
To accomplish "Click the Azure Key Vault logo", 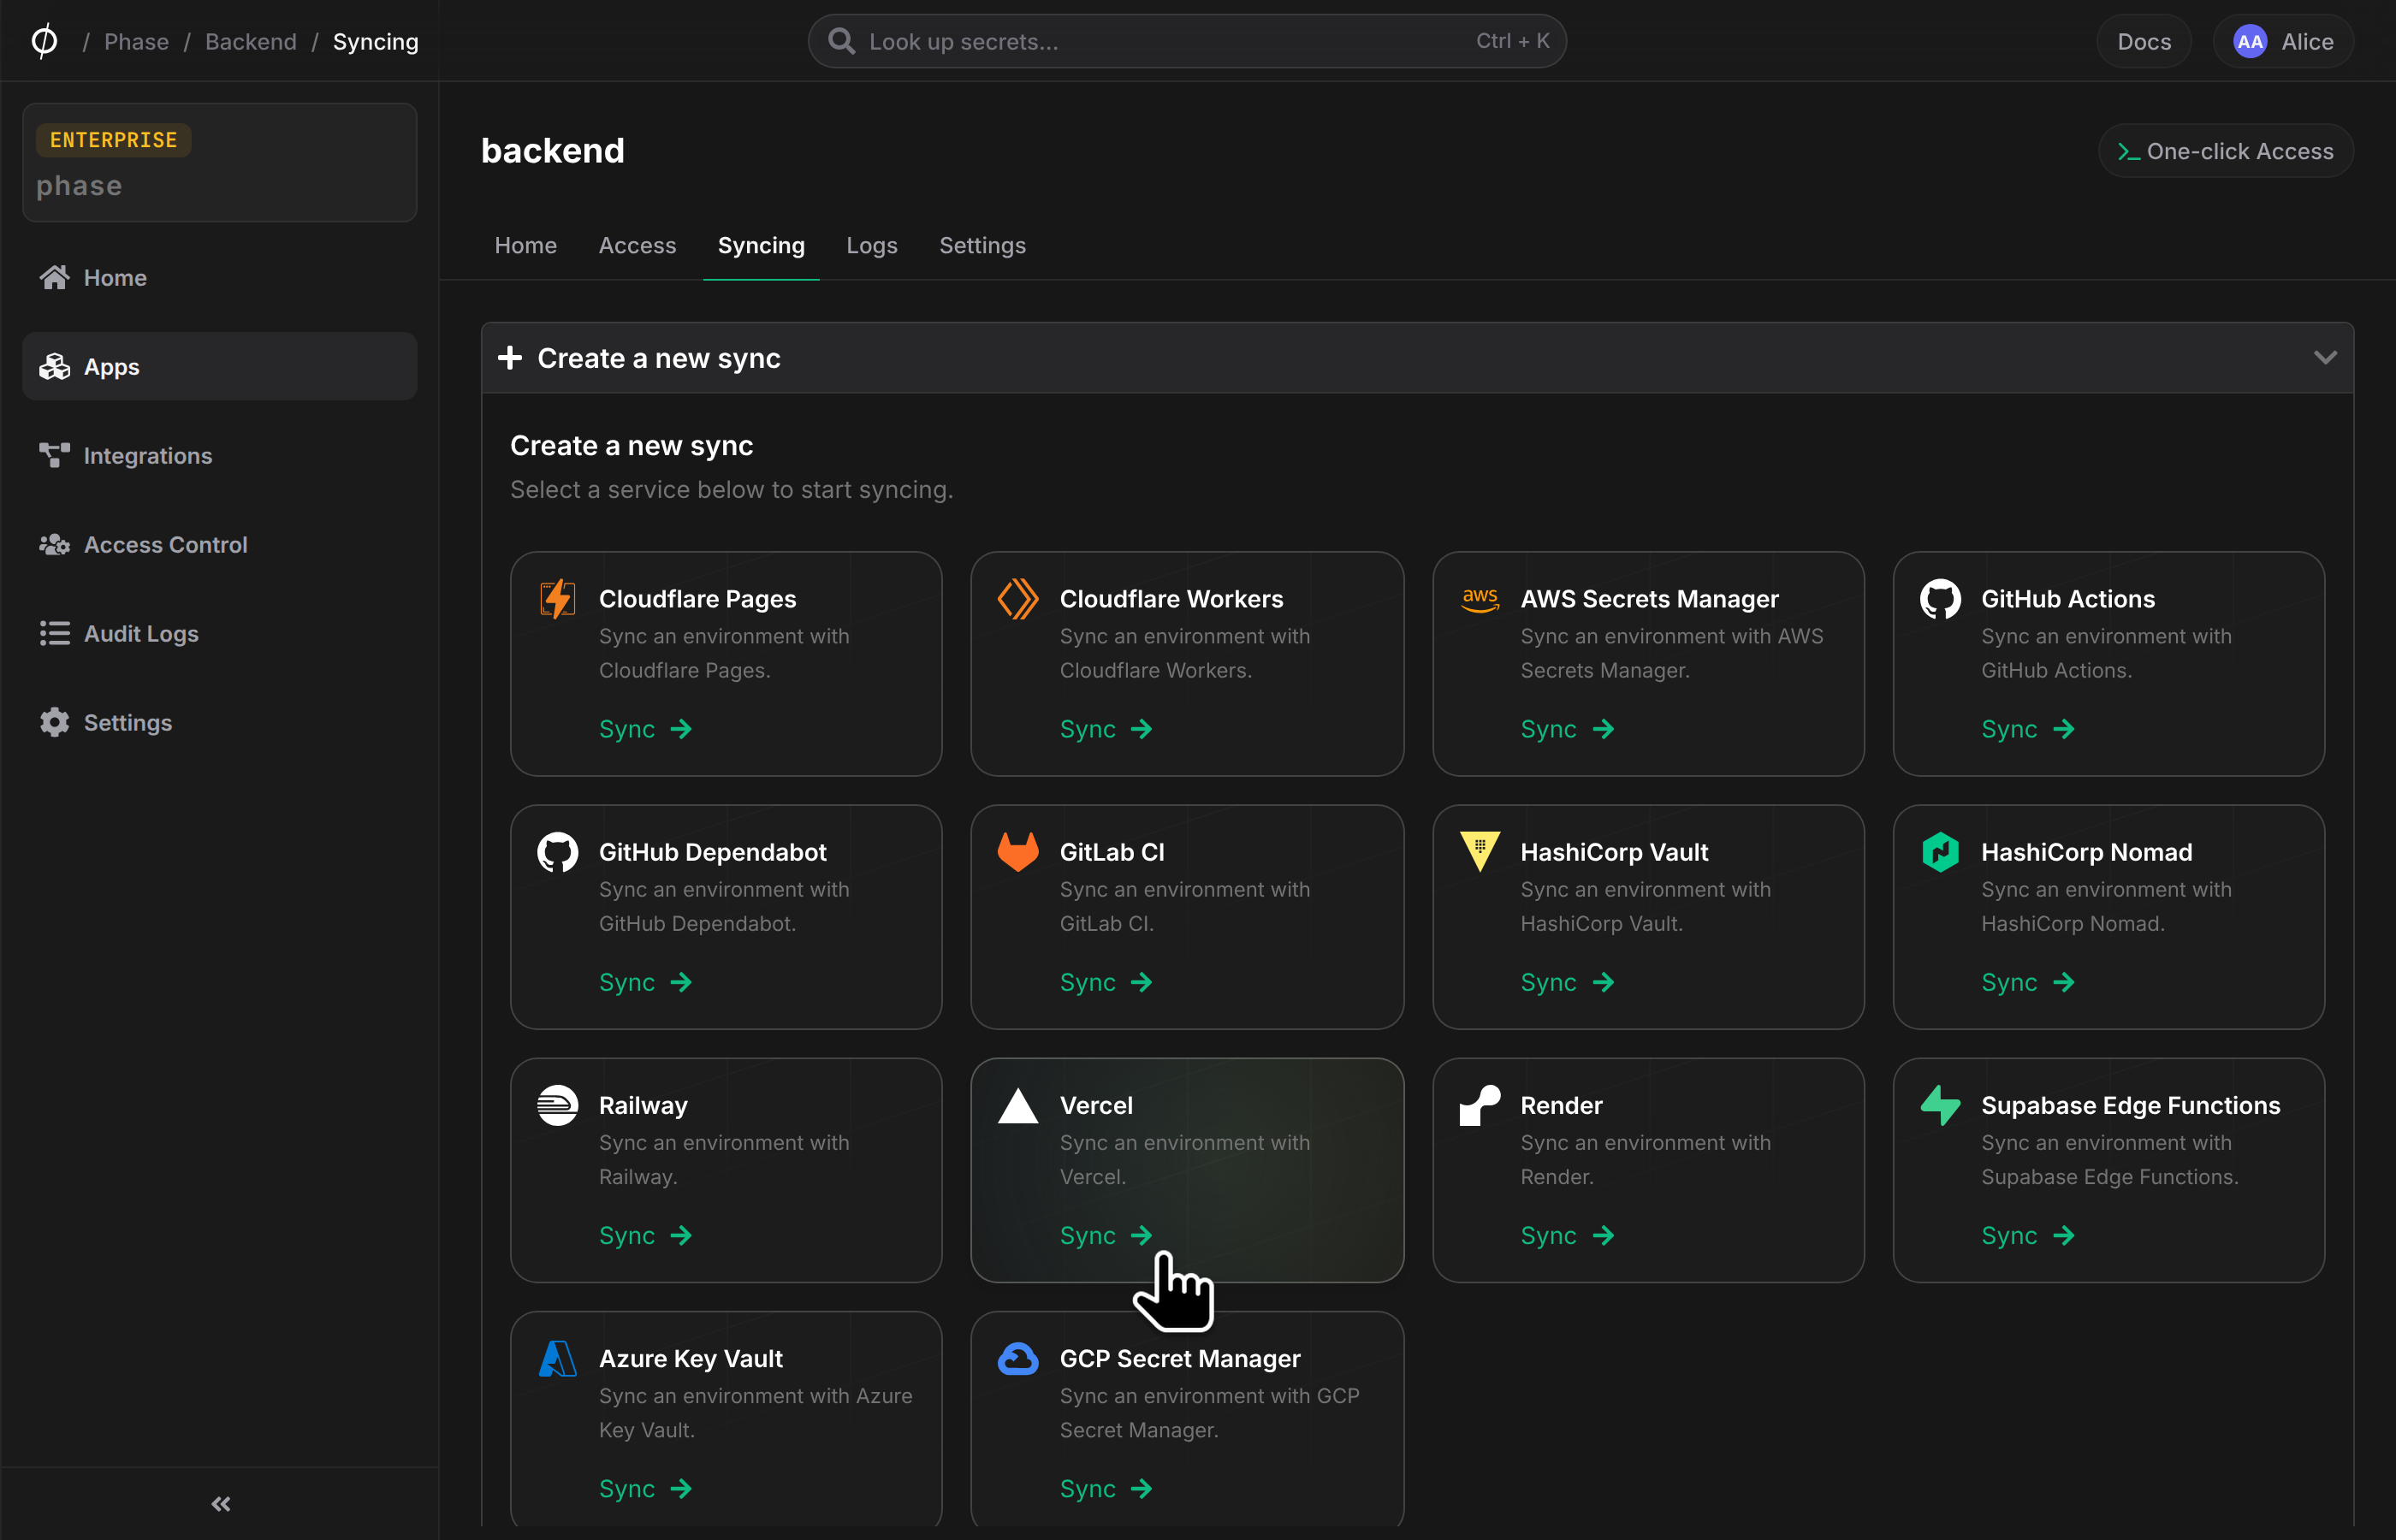I will pyautogui.click(x=557, y=1358).
